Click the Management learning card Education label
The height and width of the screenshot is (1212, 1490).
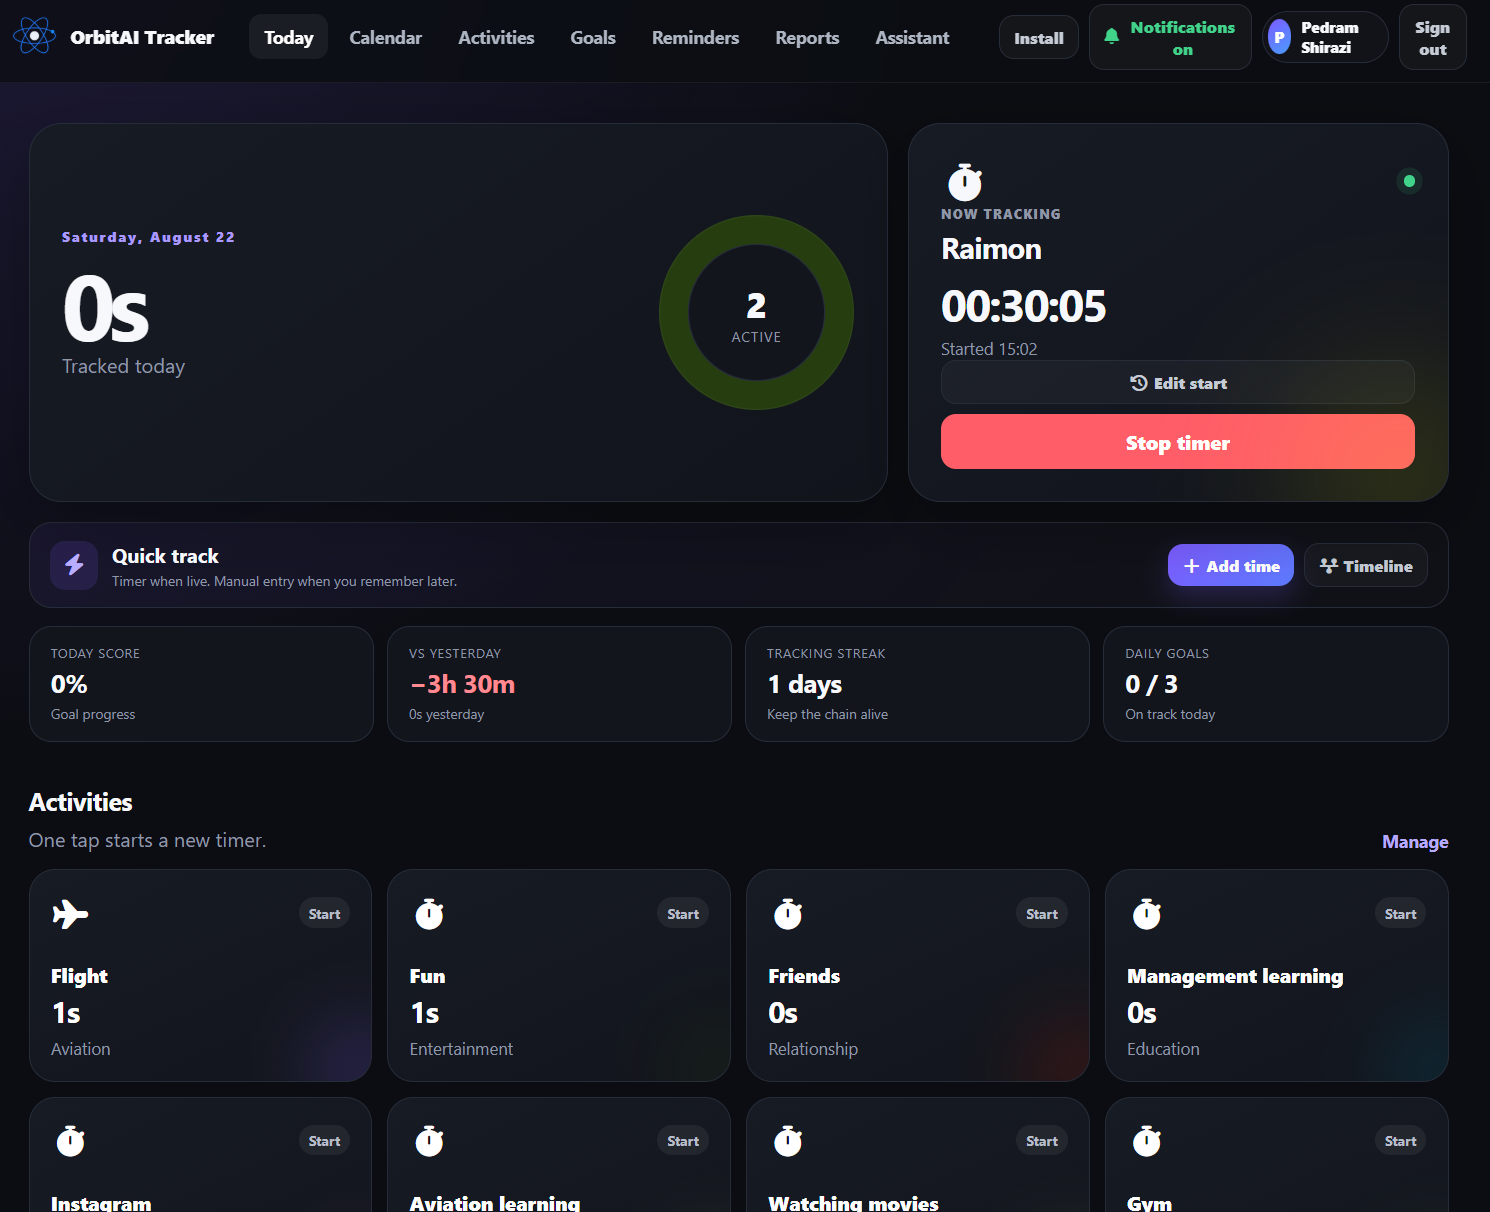[1163, 1049]
